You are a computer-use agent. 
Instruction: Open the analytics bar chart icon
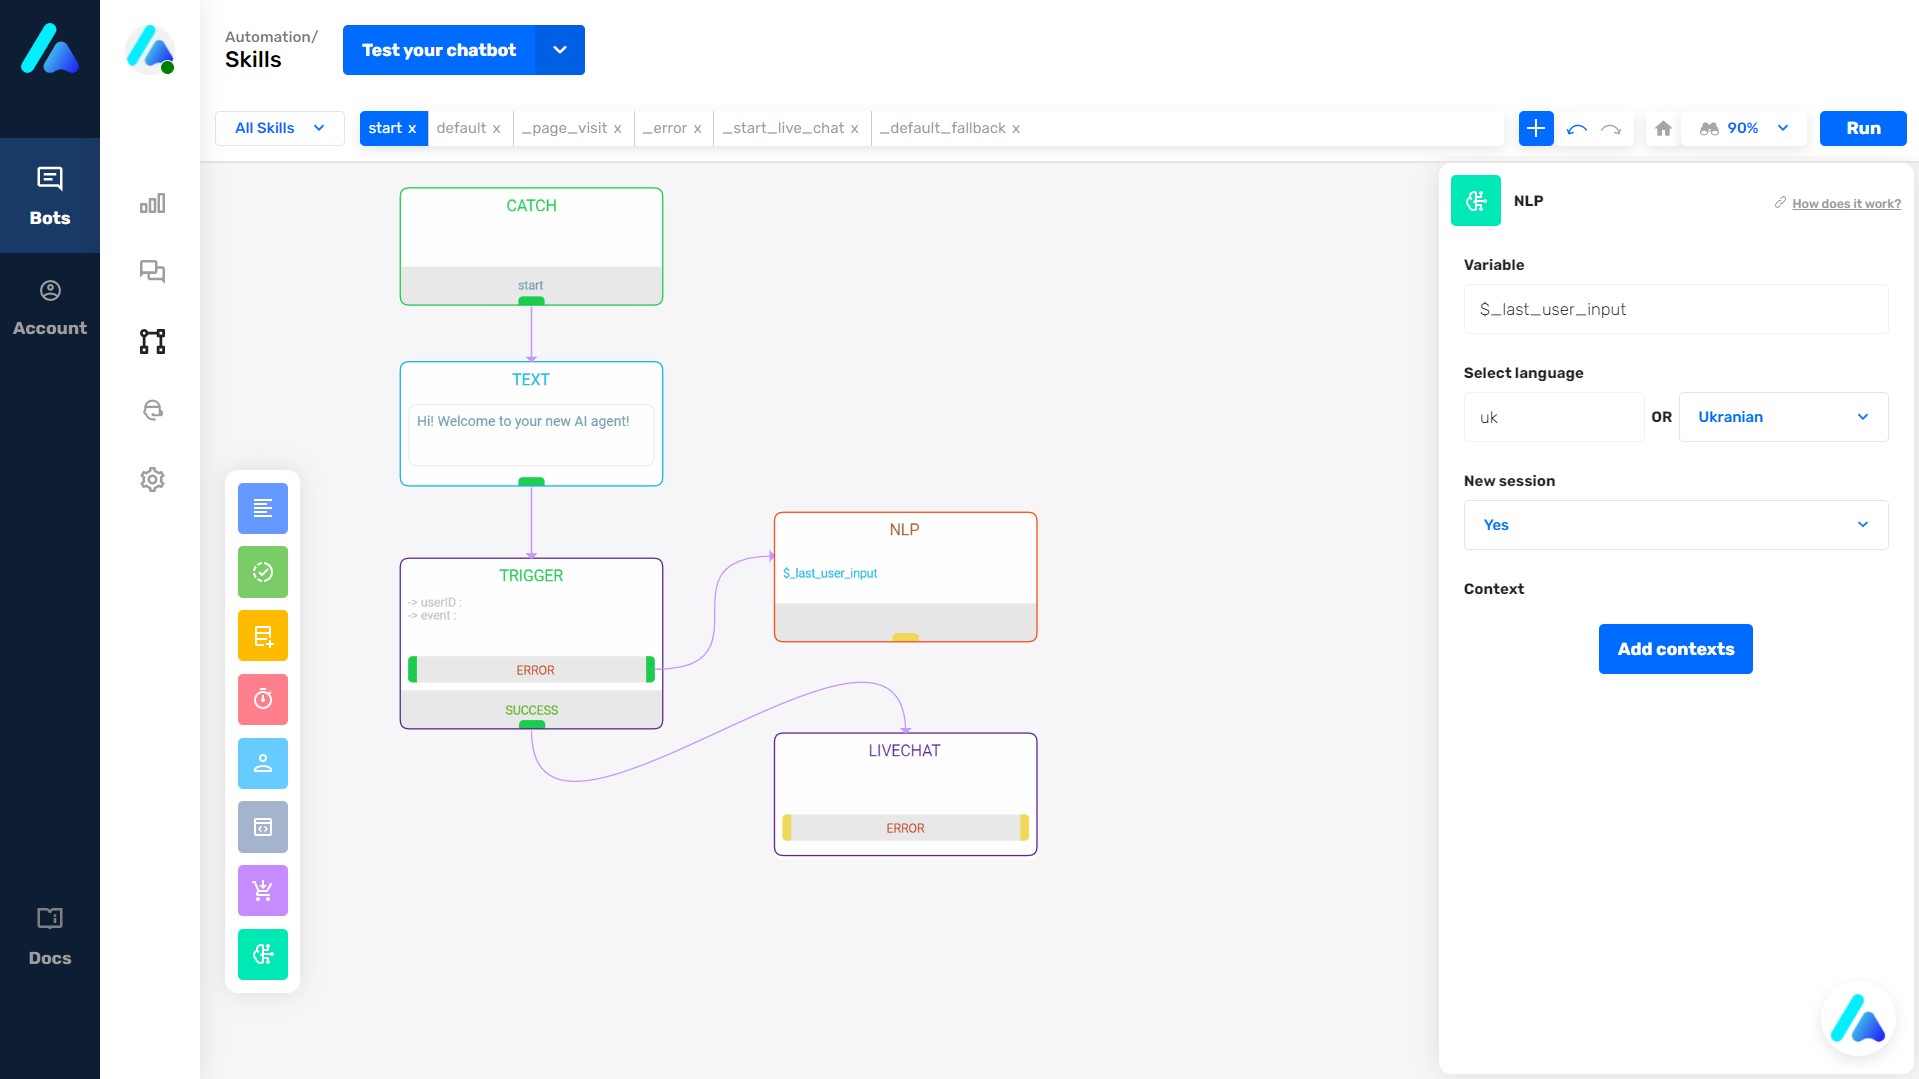(x=152, y=204)
